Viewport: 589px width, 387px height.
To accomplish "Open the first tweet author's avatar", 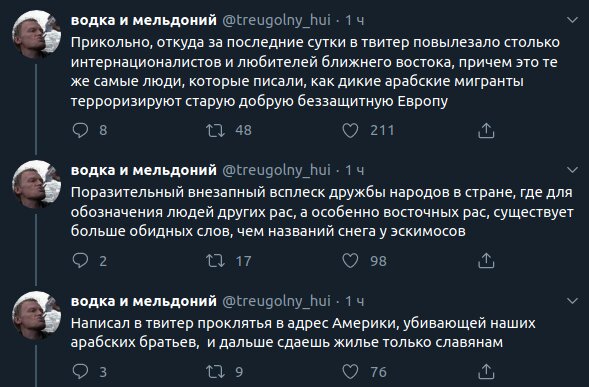I will (36, 35).
